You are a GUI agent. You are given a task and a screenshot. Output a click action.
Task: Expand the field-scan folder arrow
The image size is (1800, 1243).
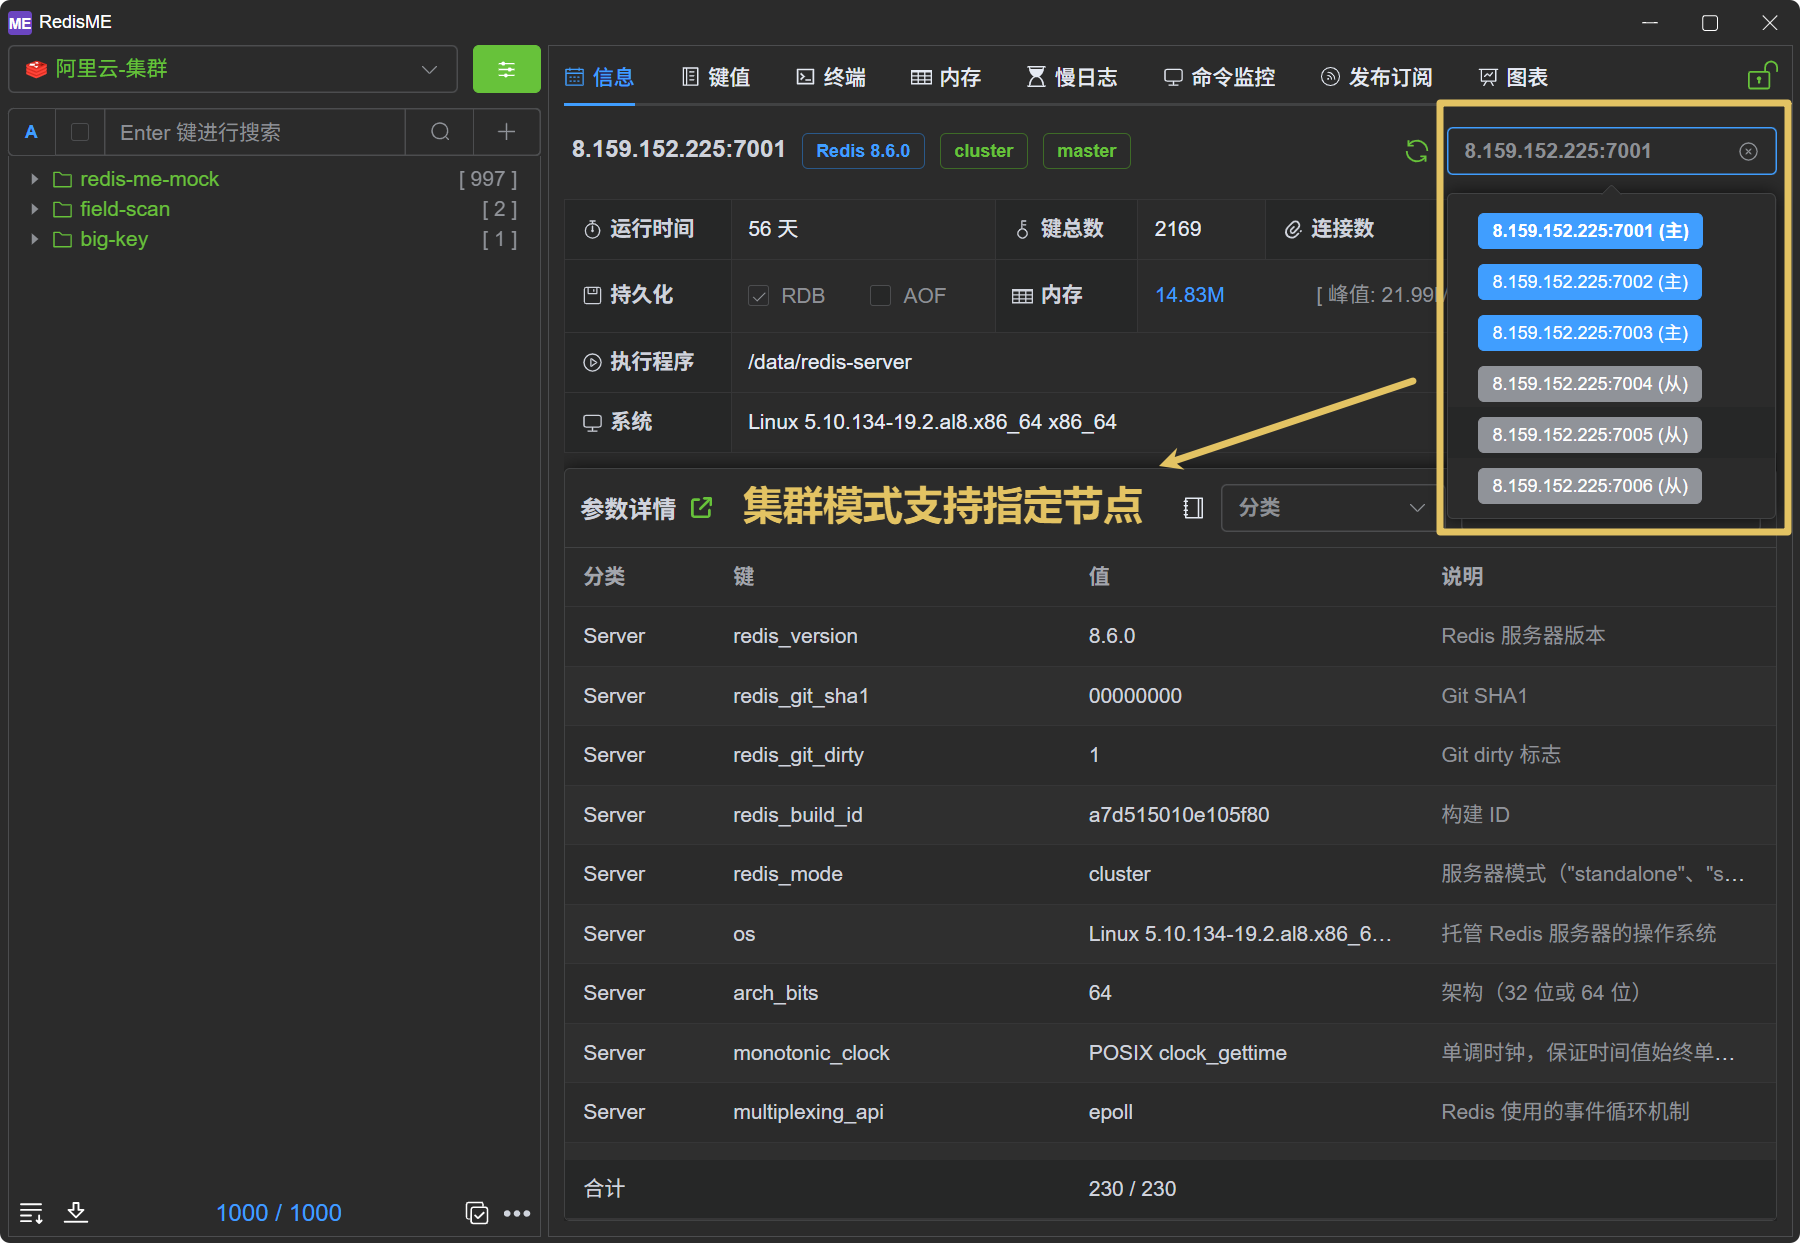tap(34, 209)
